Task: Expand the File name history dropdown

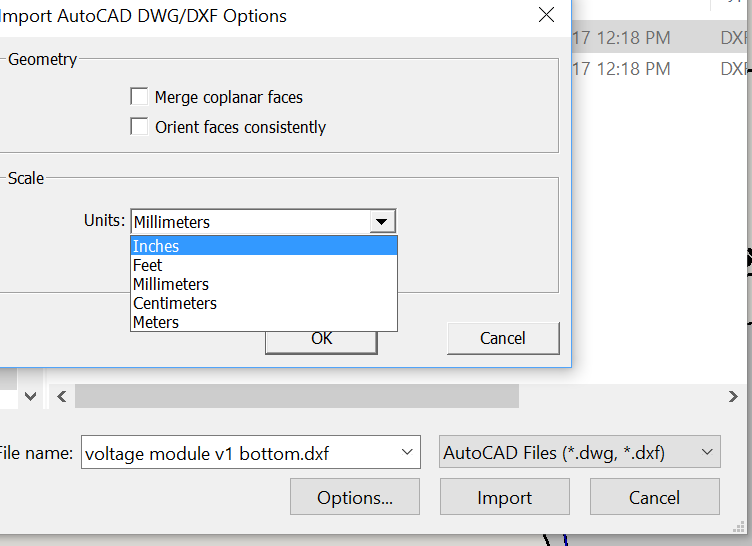Action: [x=407, y=452]
